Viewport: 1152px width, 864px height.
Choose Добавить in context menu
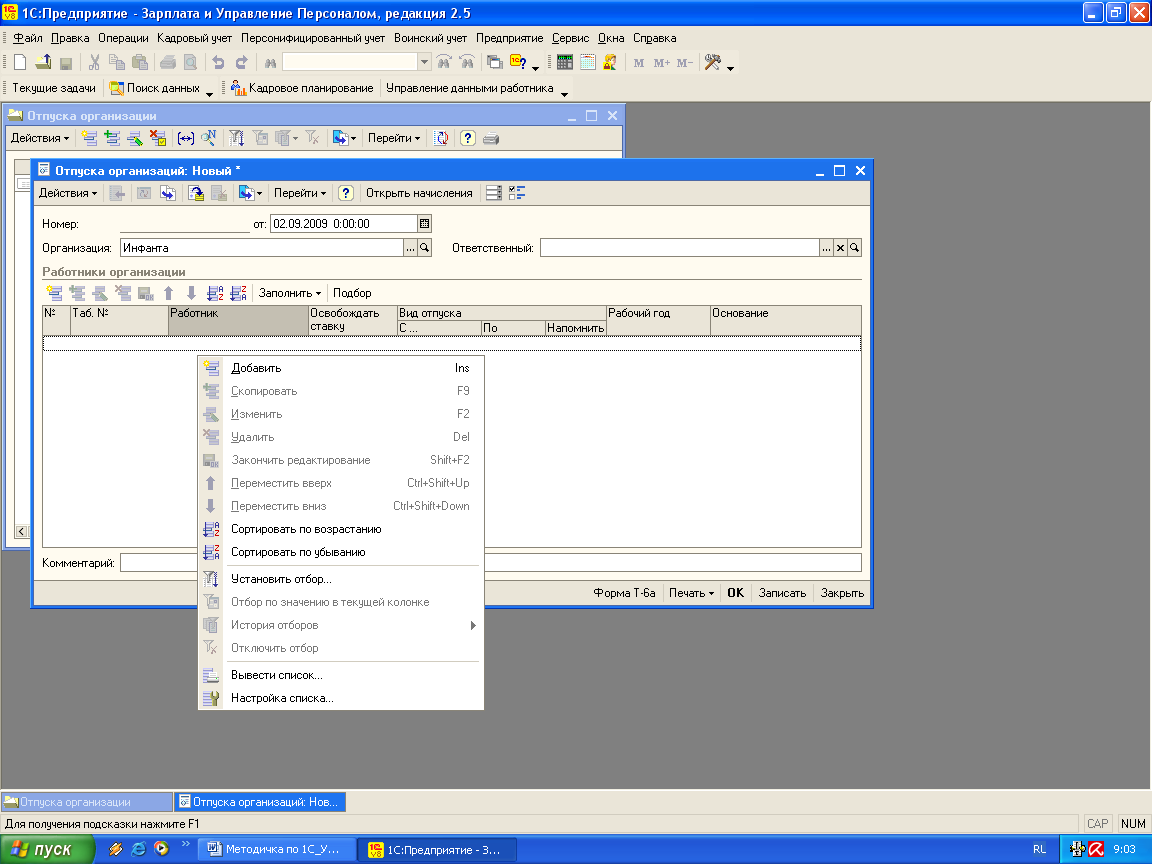click(341, 368)
